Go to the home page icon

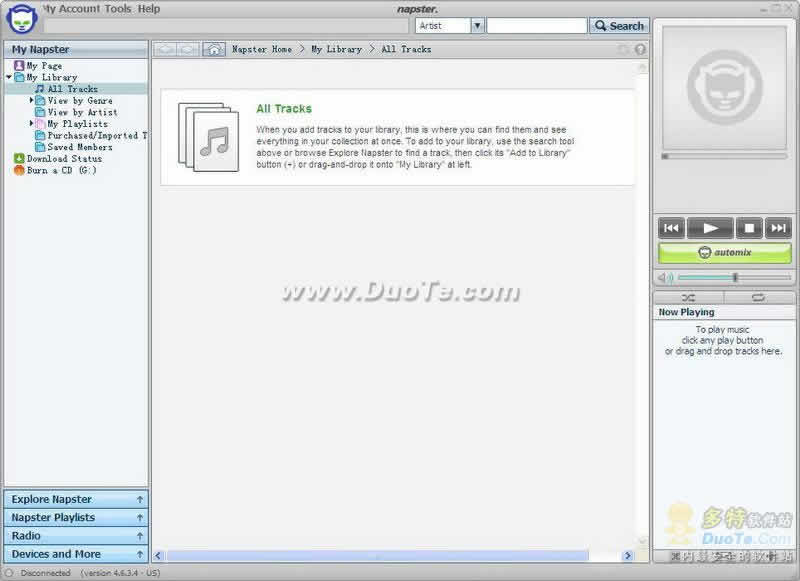[214, 49]
